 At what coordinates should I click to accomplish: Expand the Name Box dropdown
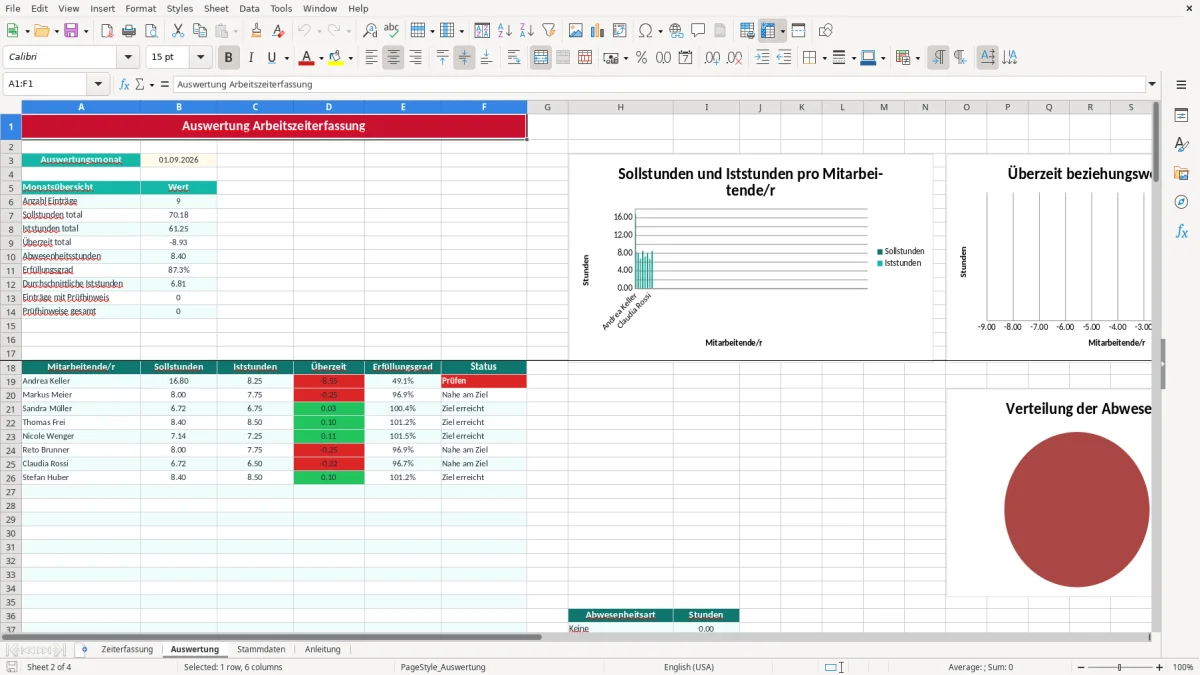pyautogui.click(x=98, y=85)
